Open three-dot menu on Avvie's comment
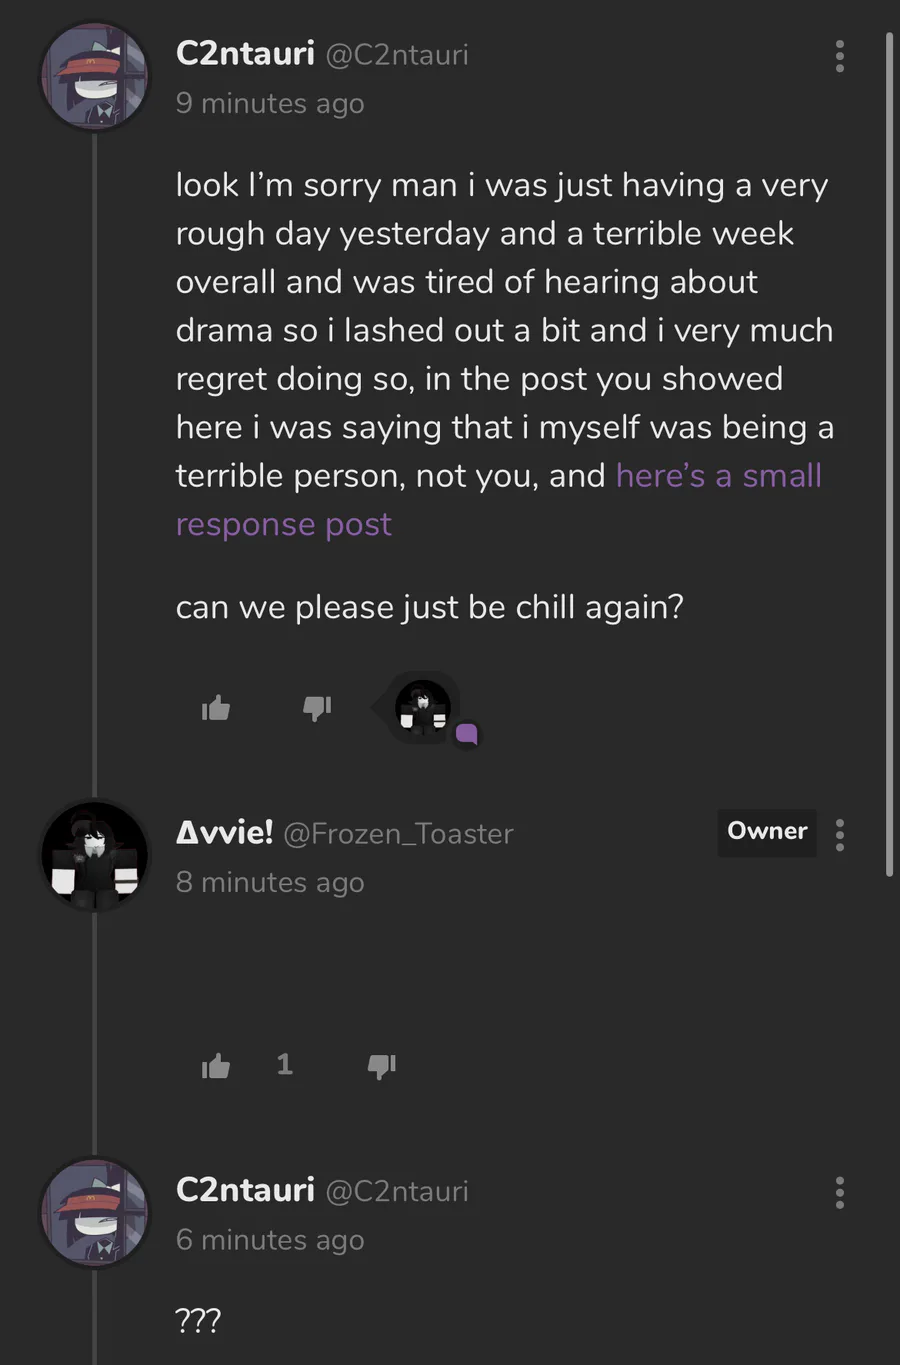Image resolution: width=900 pixels, height=1365 pixels. tap(840, 835)
